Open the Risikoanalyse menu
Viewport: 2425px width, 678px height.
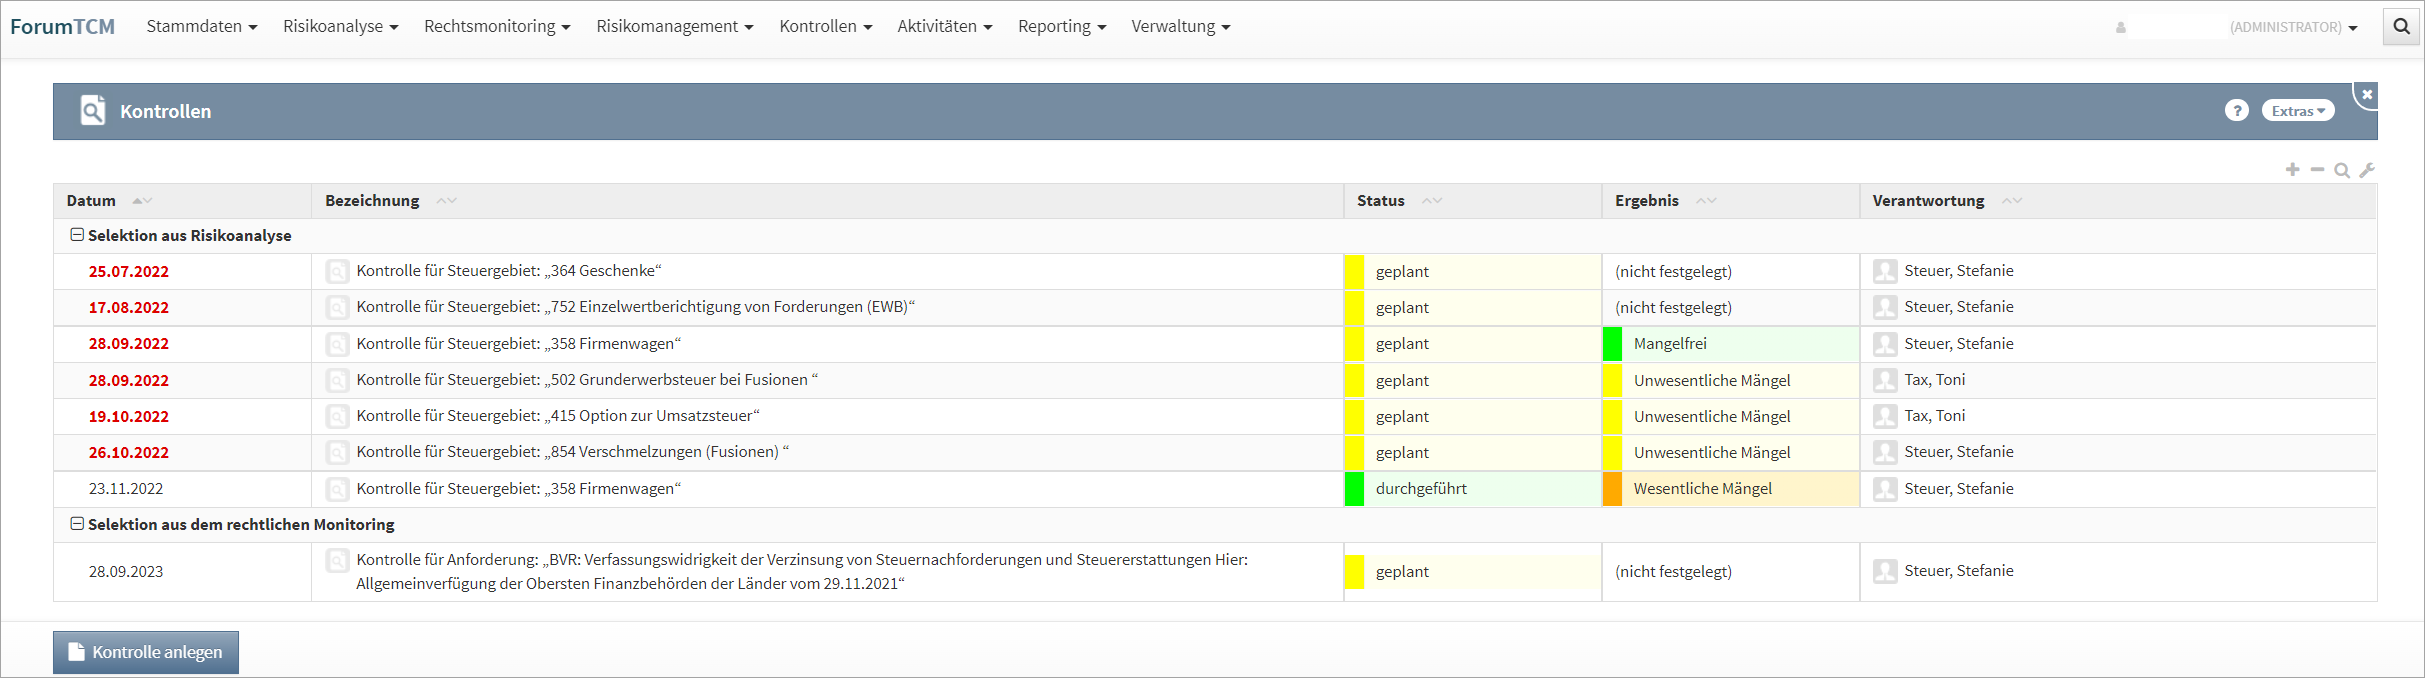point(340,27)
